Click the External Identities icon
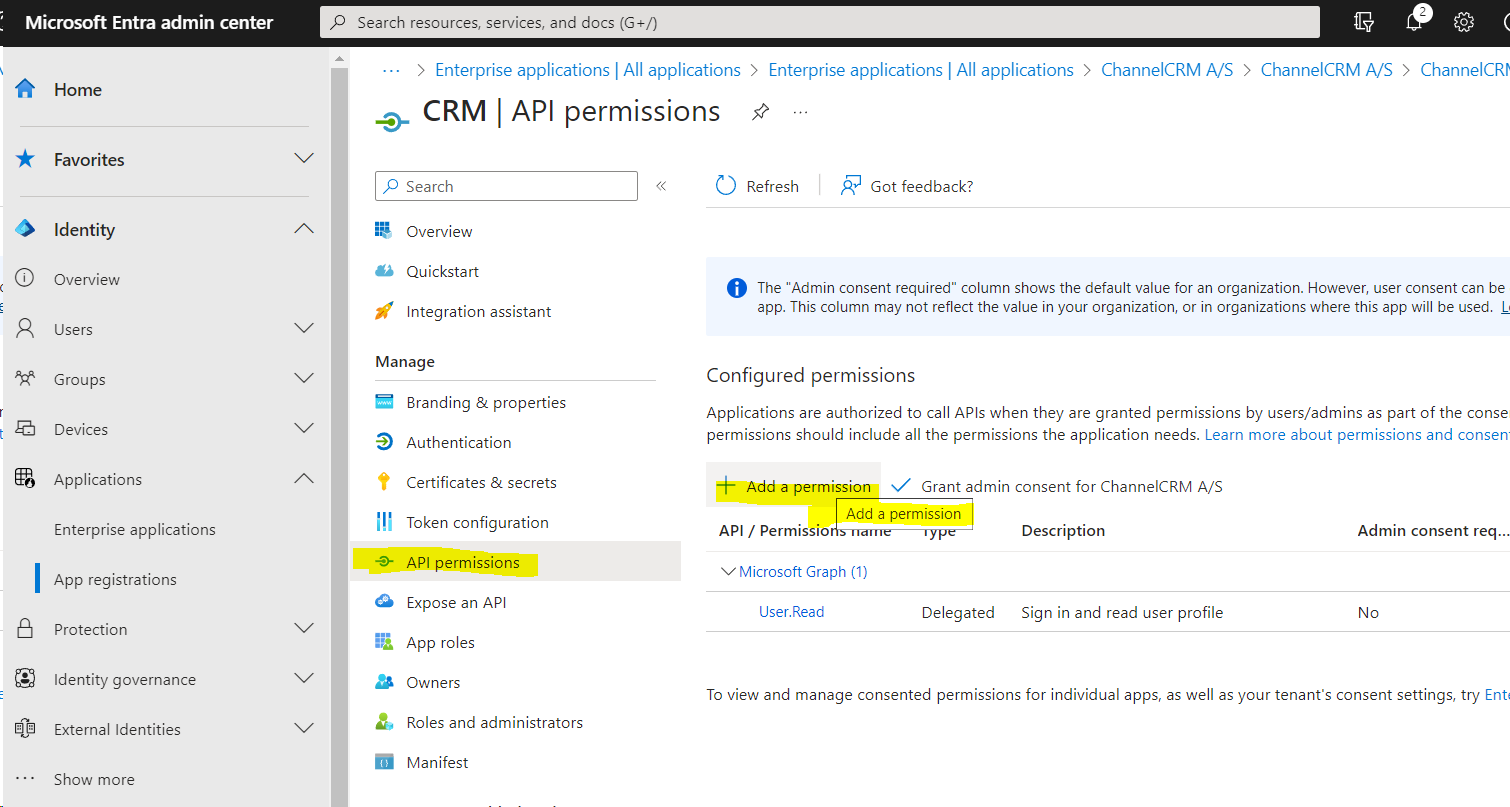 [26, 729]
